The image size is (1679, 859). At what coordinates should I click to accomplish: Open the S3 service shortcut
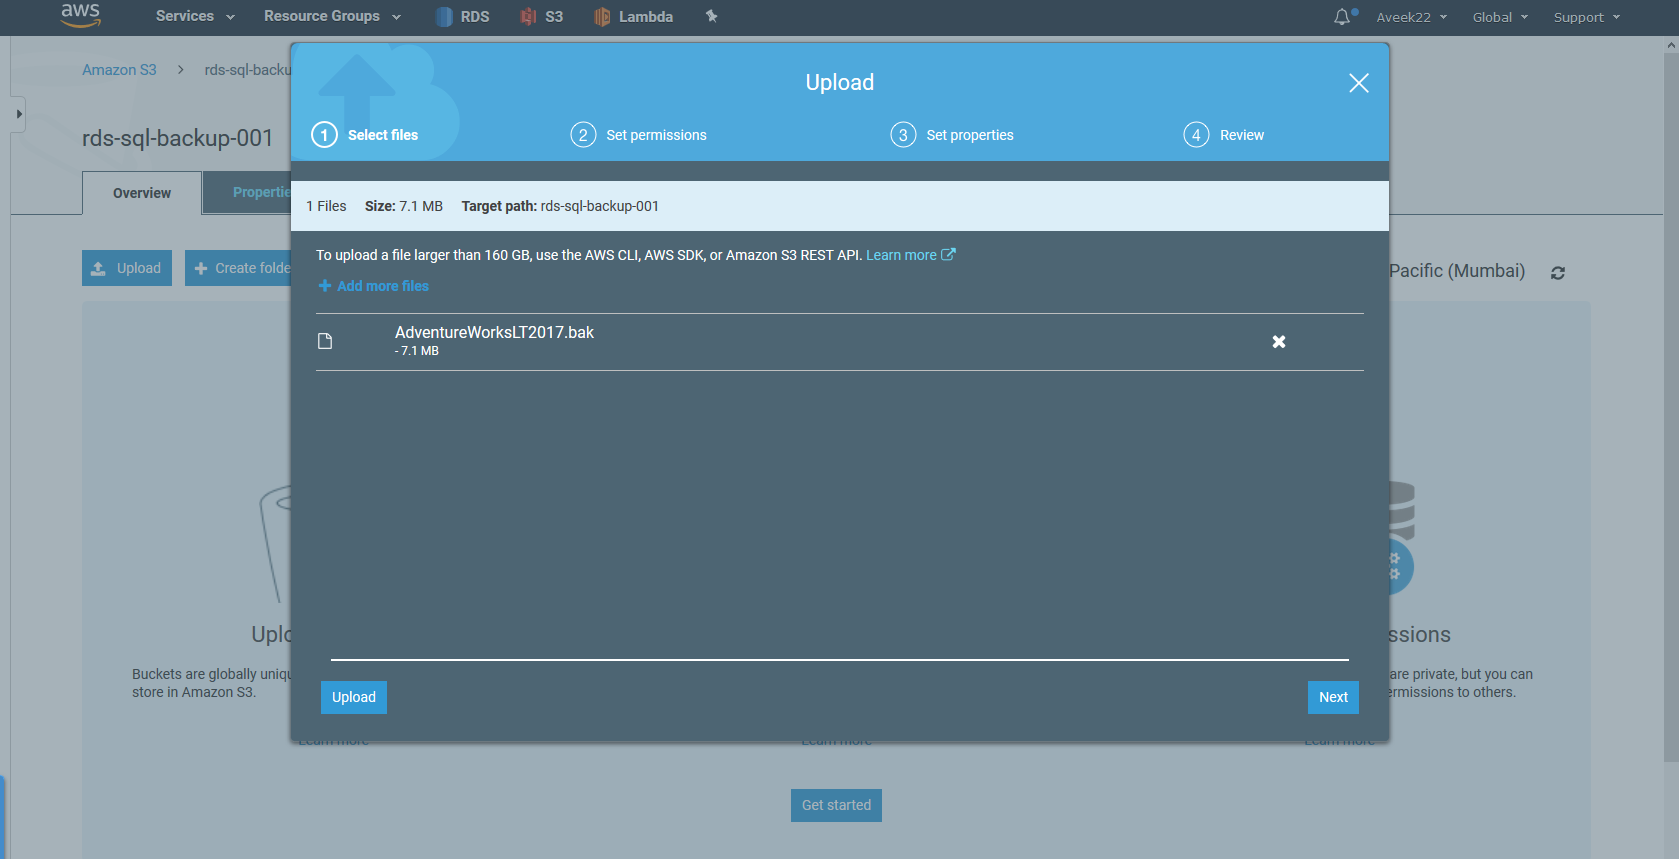[541, 16]
